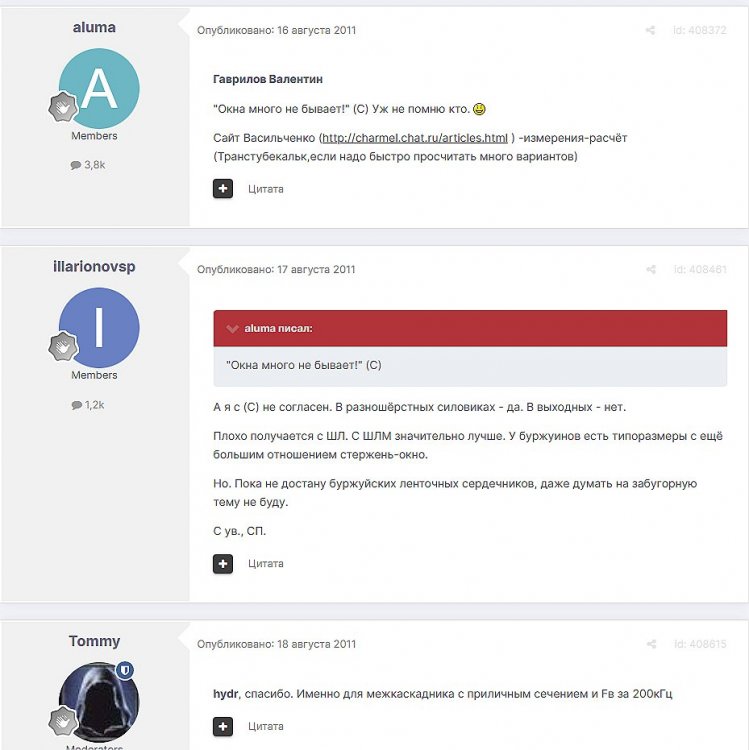Click the moderator shield badge on Tommy's avatar
This screenshot has height=750, width=749.
coord(125,671)
